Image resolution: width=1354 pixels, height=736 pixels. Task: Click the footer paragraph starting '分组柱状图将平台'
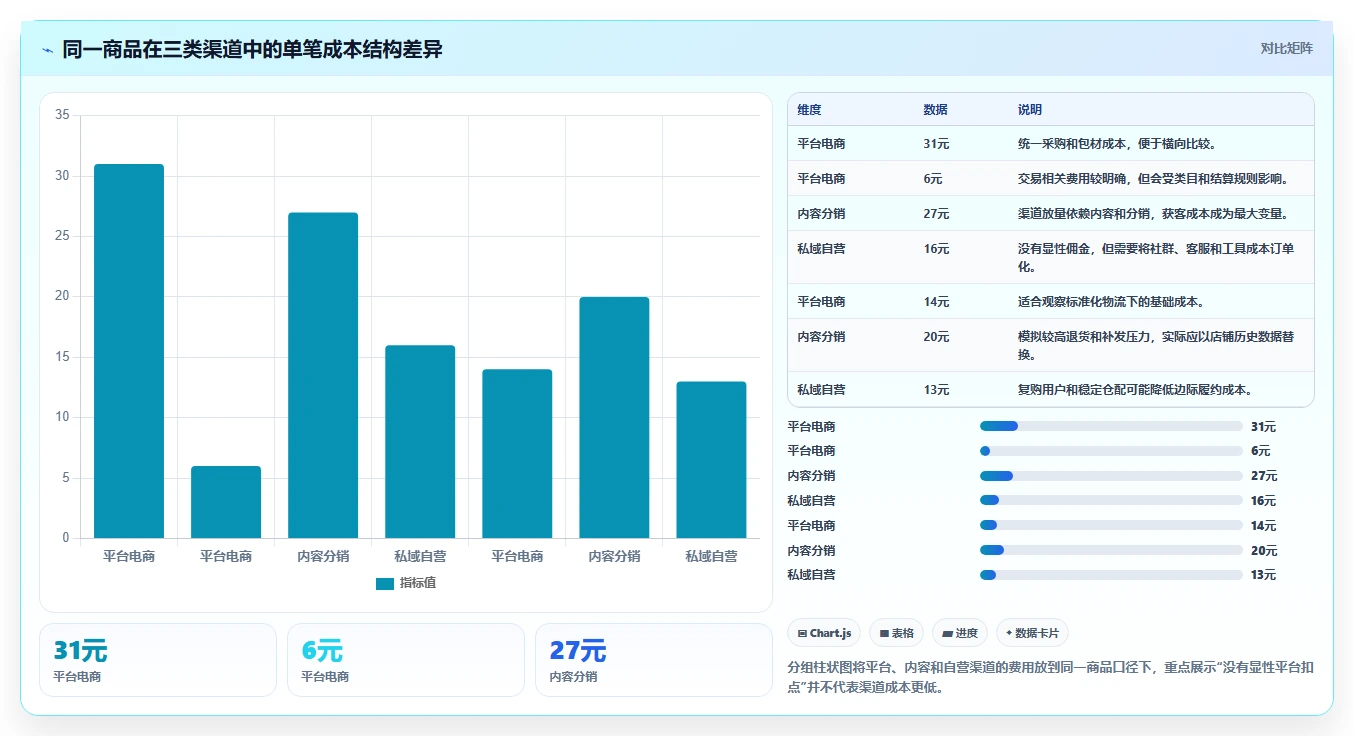click(1050, 678)
